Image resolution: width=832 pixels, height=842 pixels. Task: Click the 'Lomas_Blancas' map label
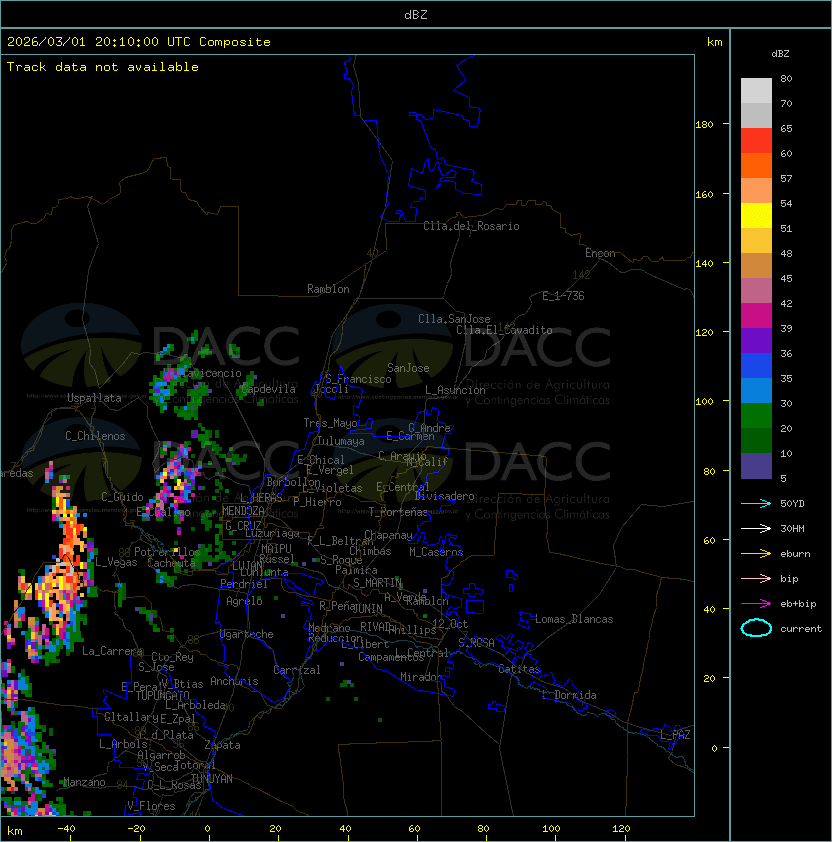pos(574,619)
